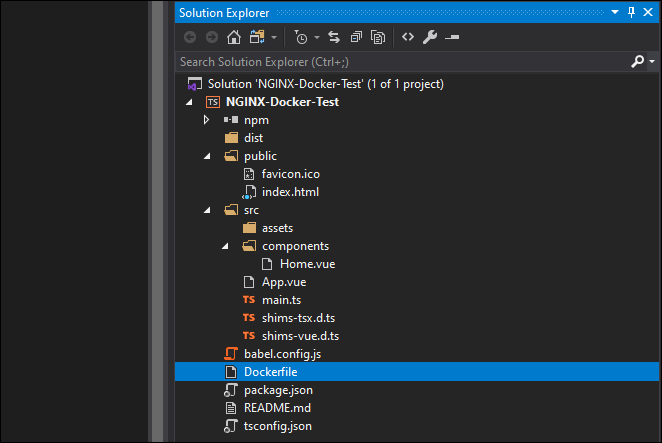Select package.json in the tree
662x443 pixels.
pos(278,390)
